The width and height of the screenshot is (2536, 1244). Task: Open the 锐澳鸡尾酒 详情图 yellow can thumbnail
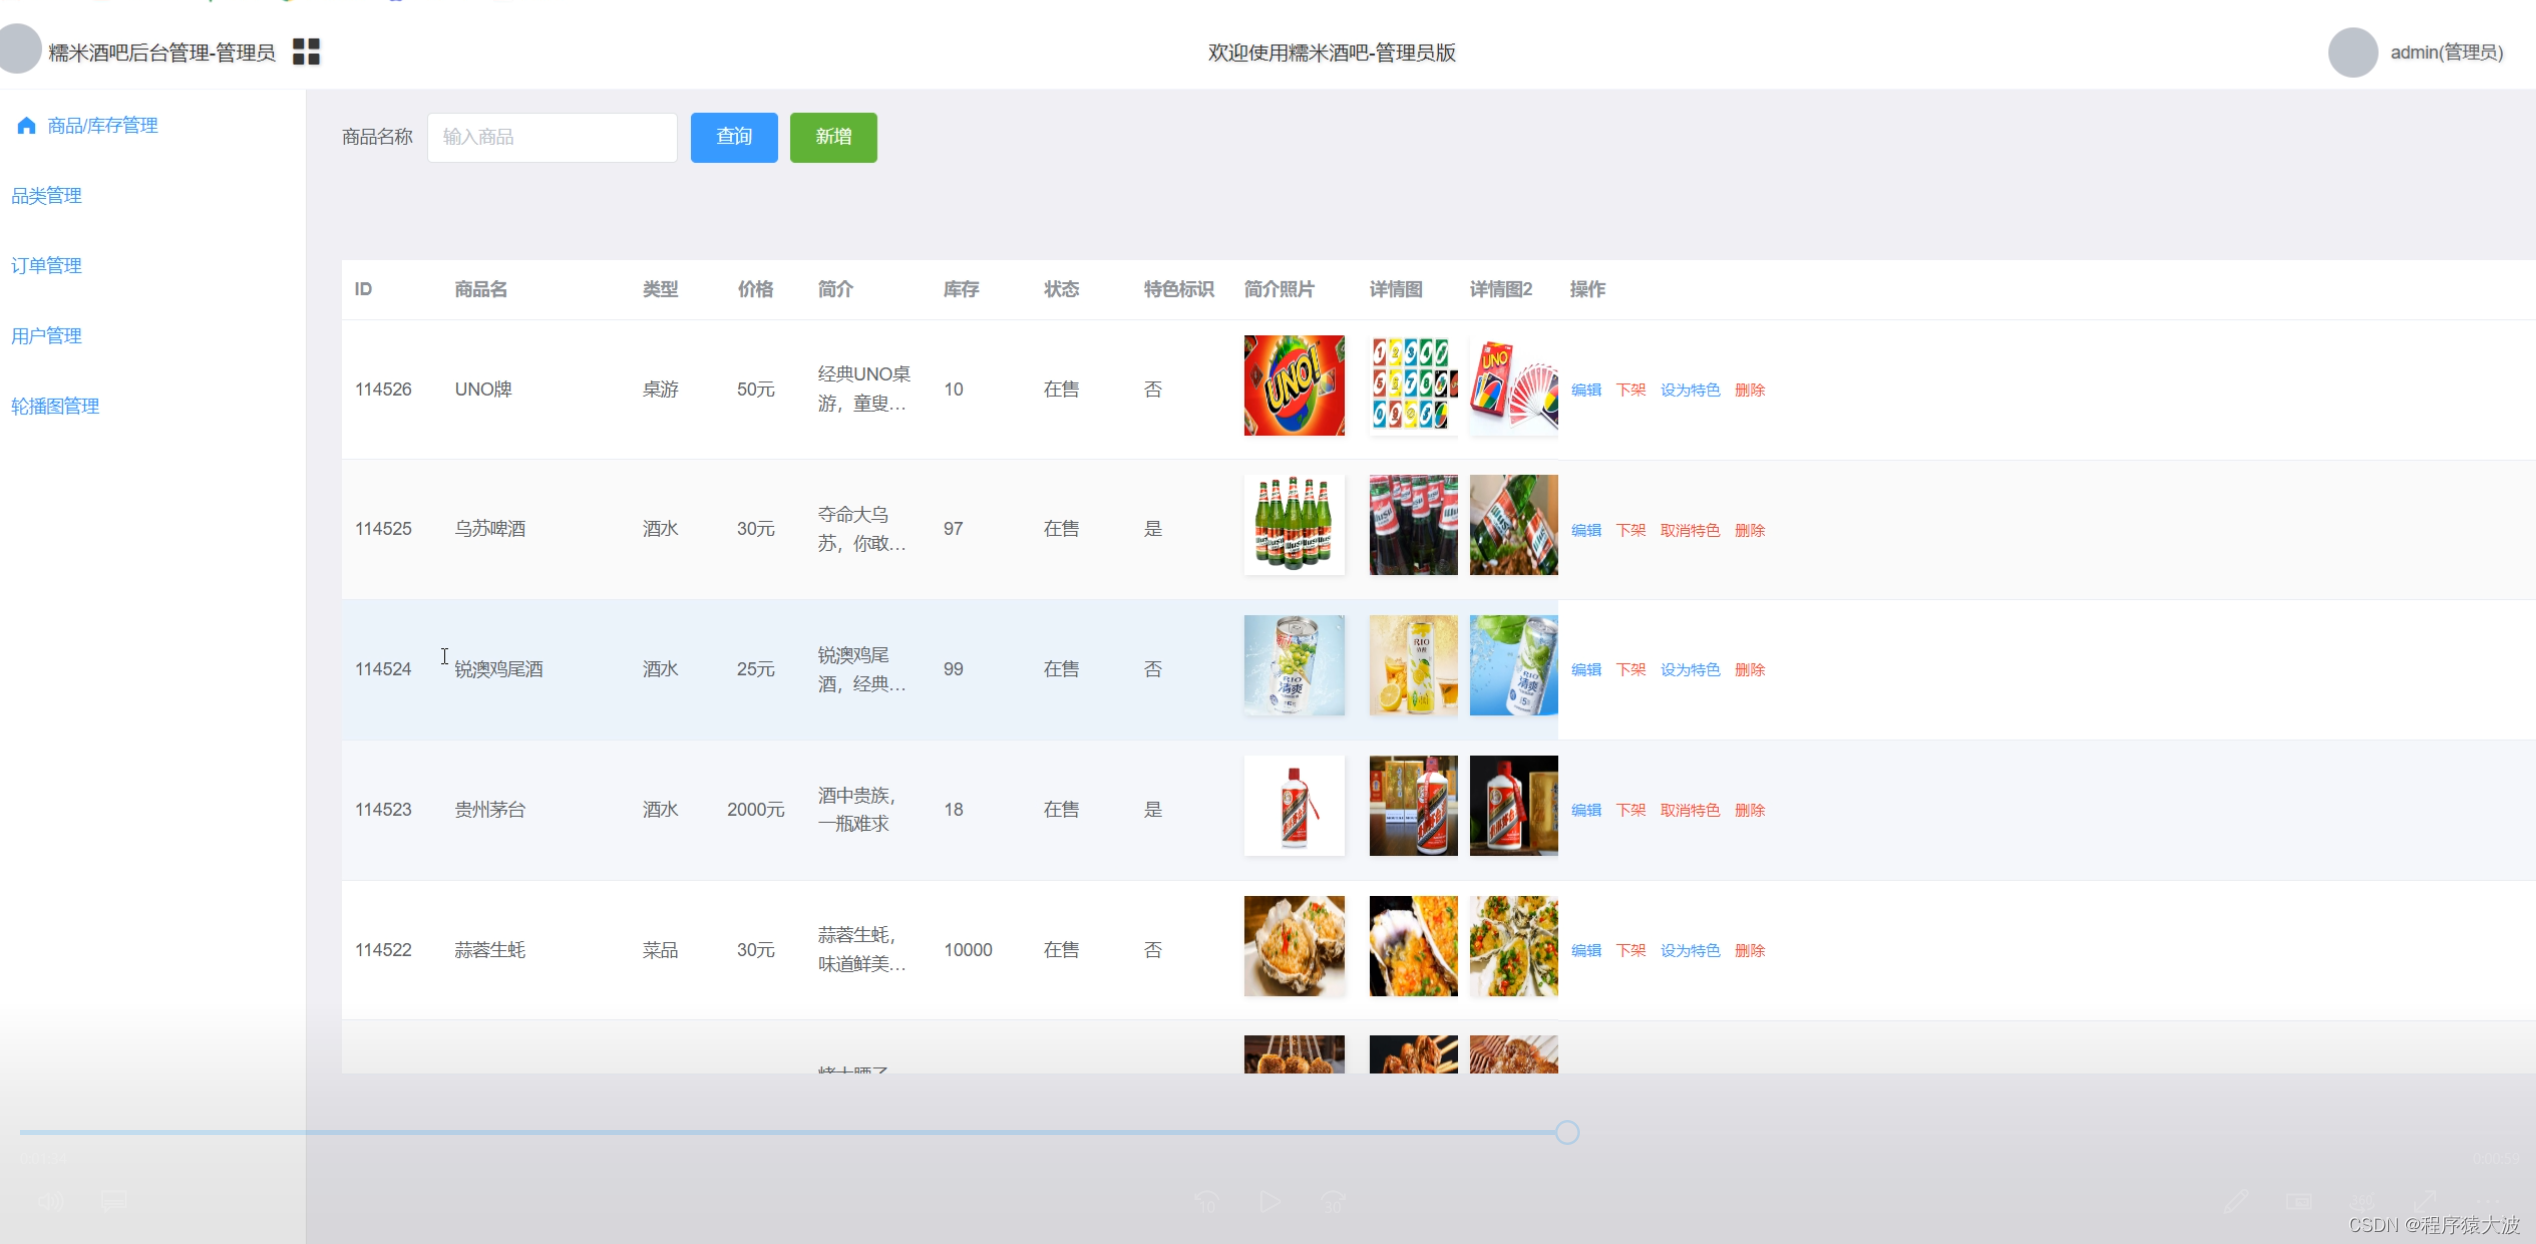1413,665
